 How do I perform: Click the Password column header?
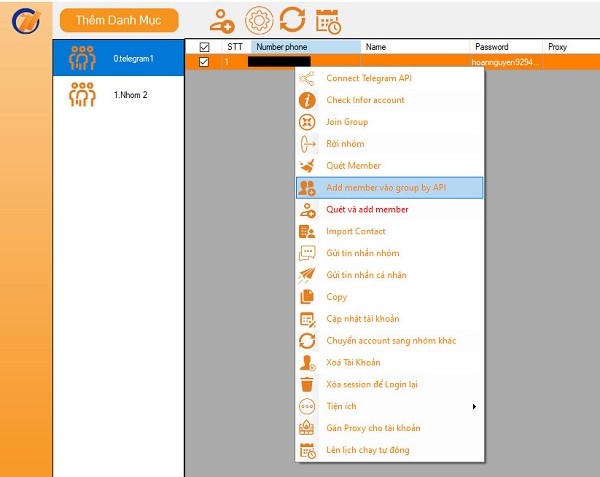click(x=506, y=47)
